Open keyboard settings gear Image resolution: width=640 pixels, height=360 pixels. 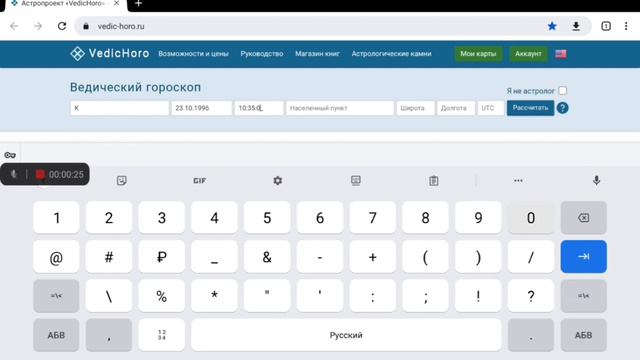(278, 180)
